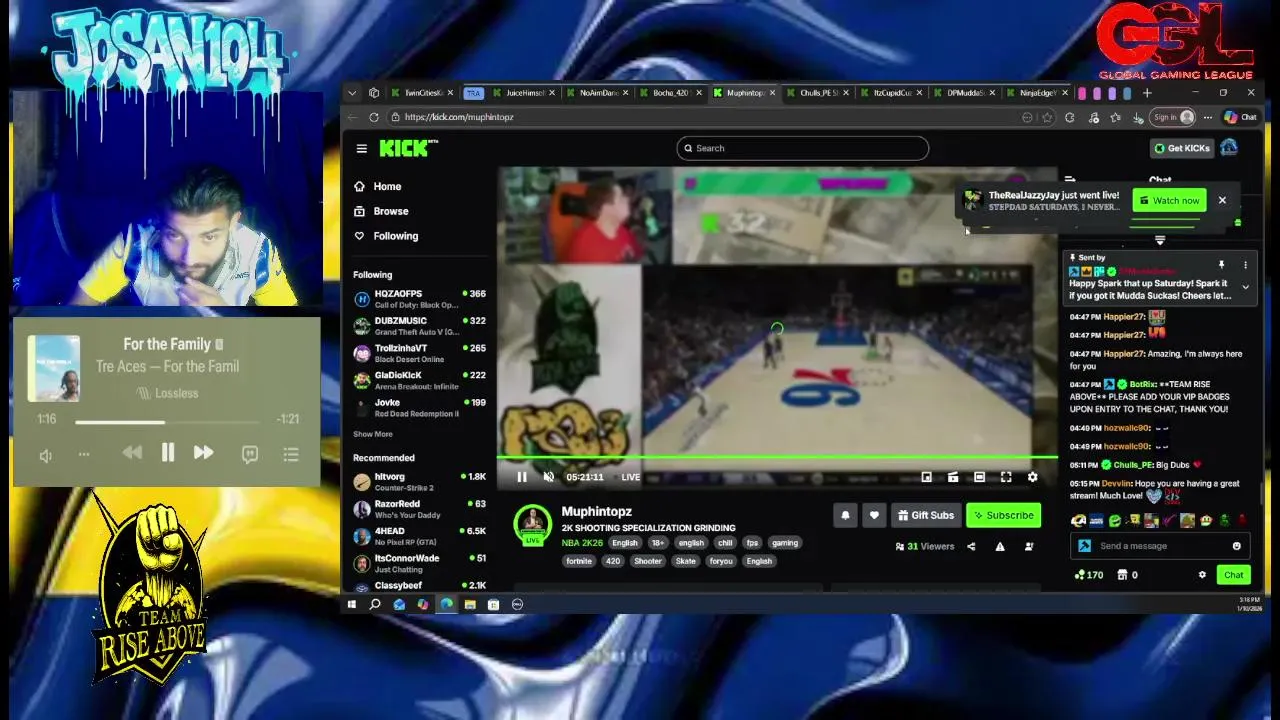Focus the Kick search box
Image resolution: width=1280 pixels, height=720 pixels.
tap(802, 148)
